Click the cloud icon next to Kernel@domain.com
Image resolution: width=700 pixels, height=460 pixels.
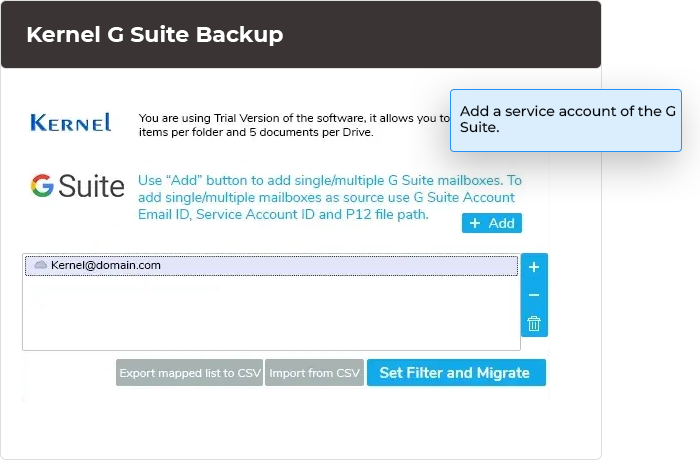tap(41, 265)
